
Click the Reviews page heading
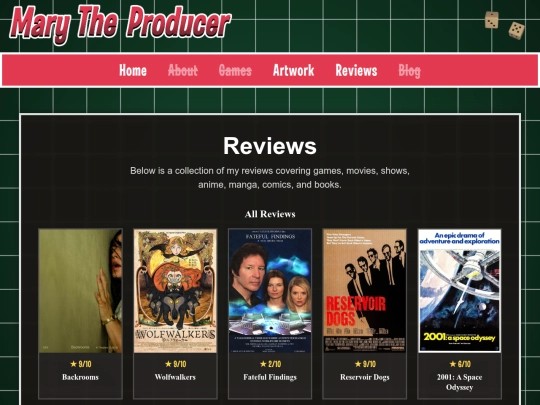270,146
